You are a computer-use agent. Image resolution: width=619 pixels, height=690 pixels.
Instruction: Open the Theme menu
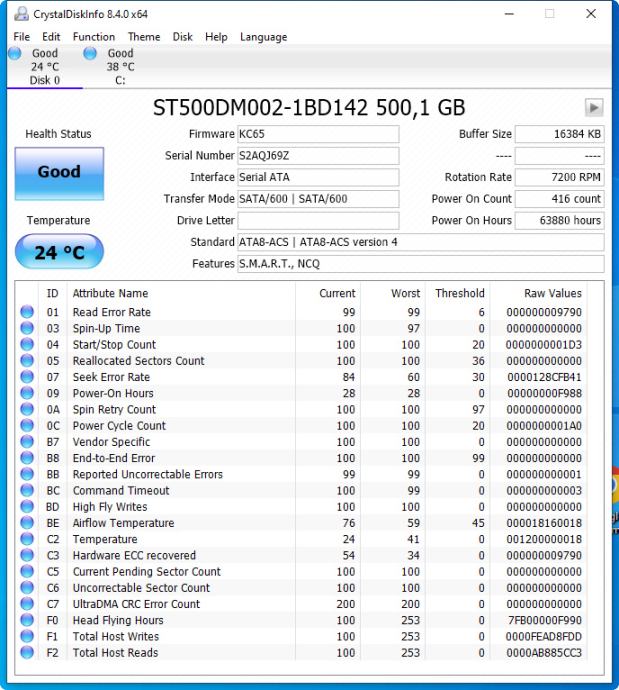[x=144, y=37]
